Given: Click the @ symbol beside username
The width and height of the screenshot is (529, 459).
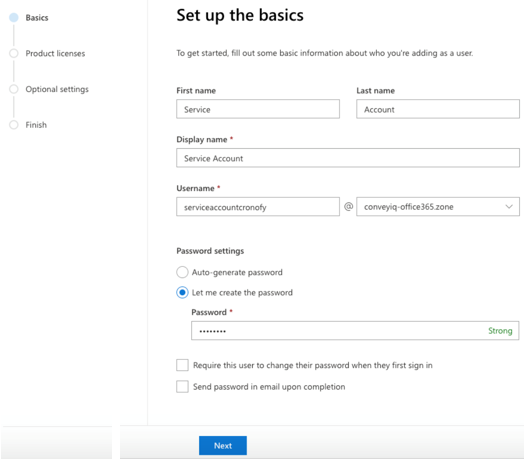Looking at the screenshot, I should 348,206.
